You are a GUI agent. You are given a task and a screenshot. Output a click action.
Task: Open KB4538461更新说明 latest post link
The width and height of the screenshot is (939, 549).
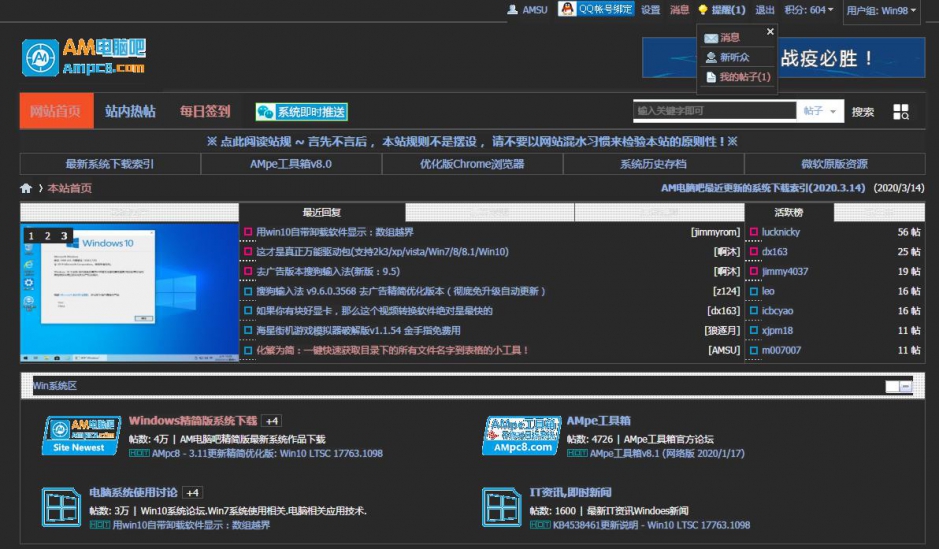(x=651, y=525)
